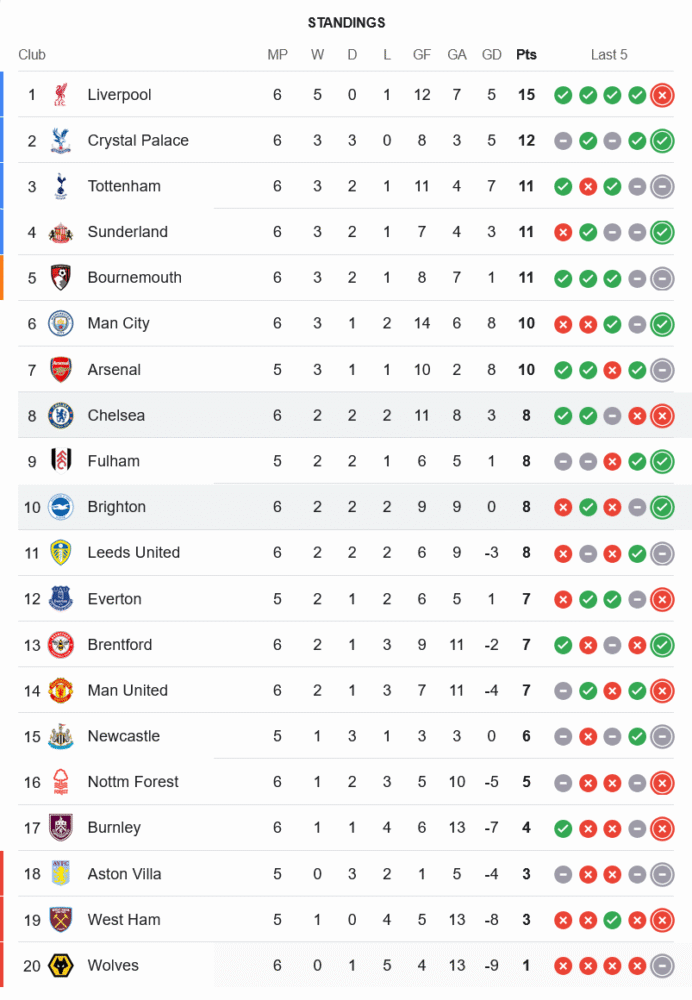The height and width of the screenshot is (1000, 692).
Task: Click Crystal Palace's latest win result icon
Action: (661, 141)
